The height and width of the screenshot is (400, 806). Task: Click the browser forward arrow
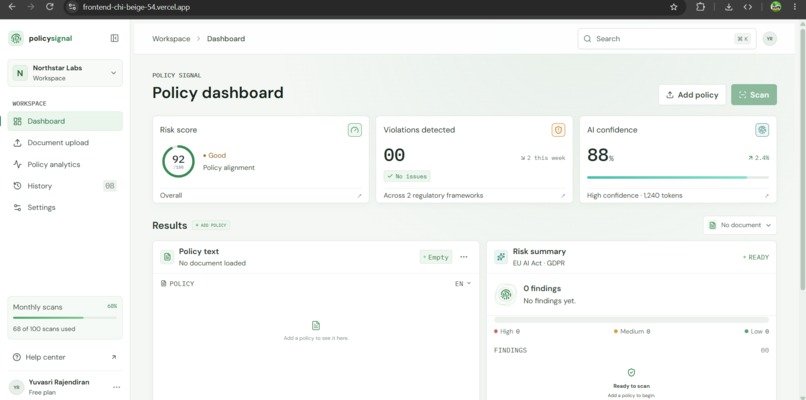coord(31,7)
